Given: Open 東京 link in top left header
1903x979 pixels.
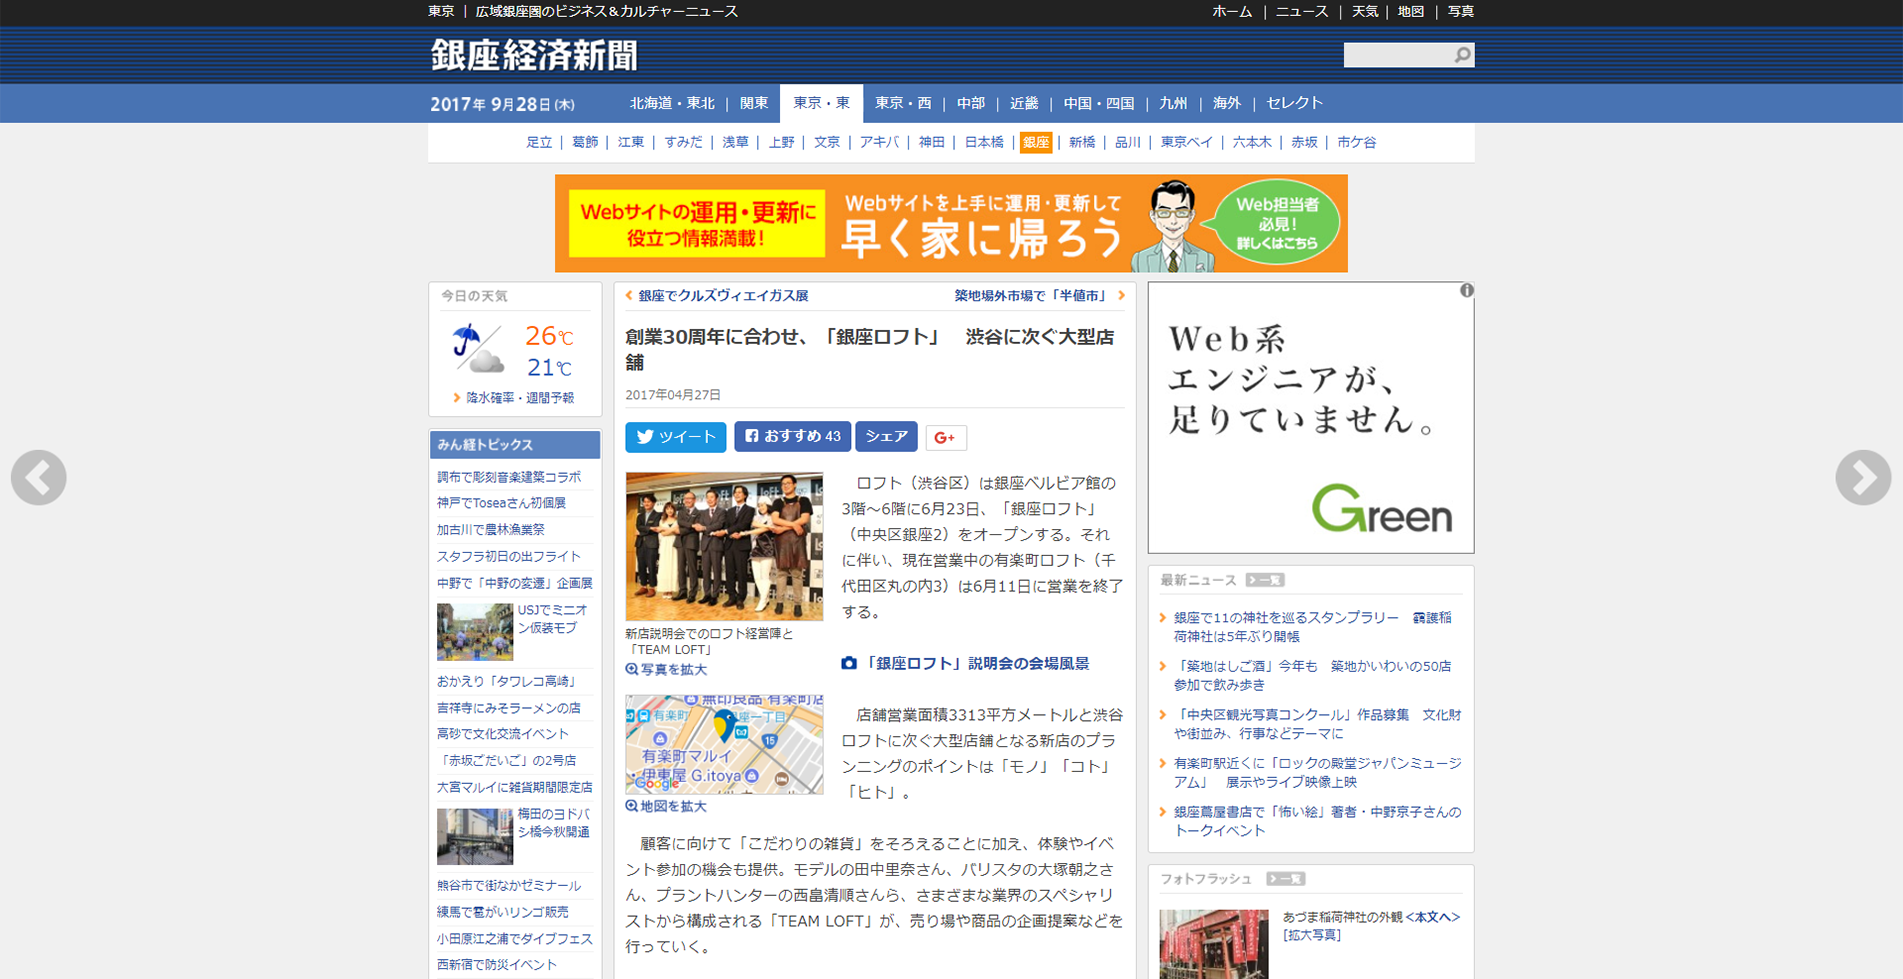Looking at the screenshot, I should 441,12.
